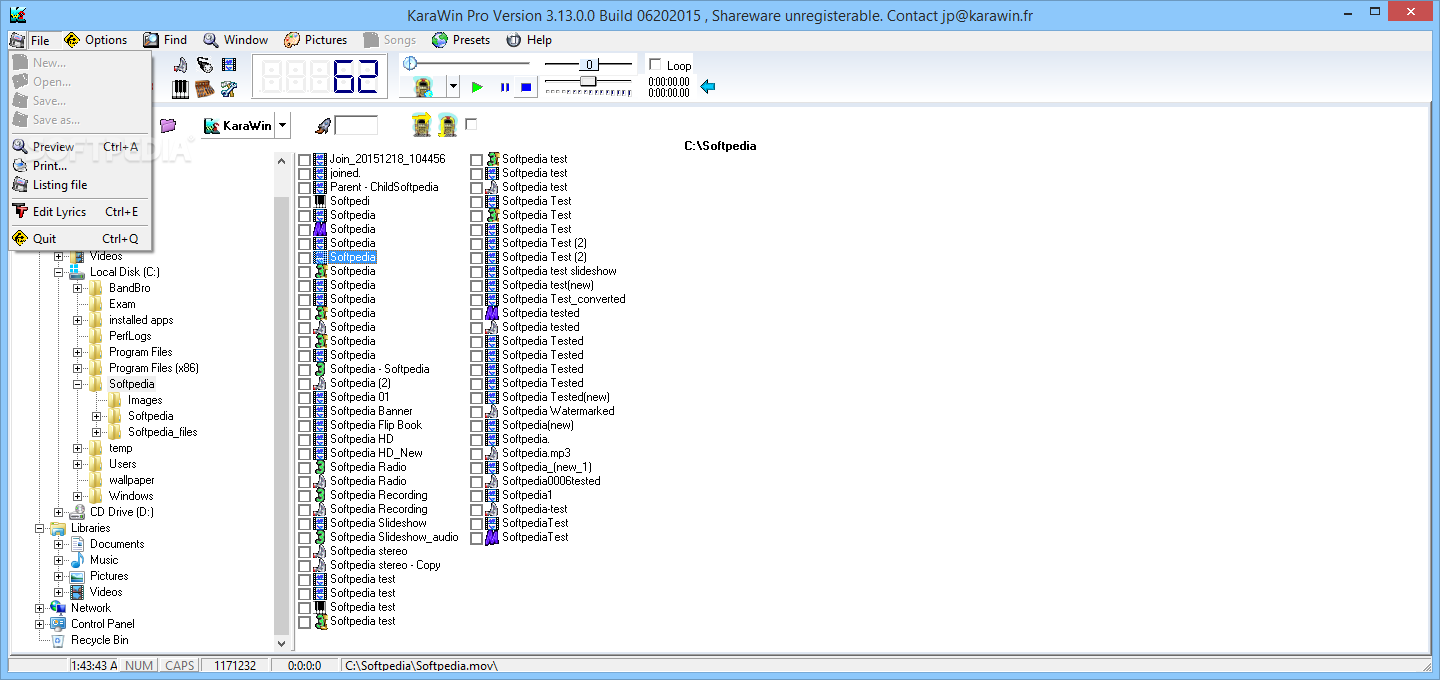The image size is (1440, 680).
Task: Click the Print printer icon in File menu
Action: (20, 166)
